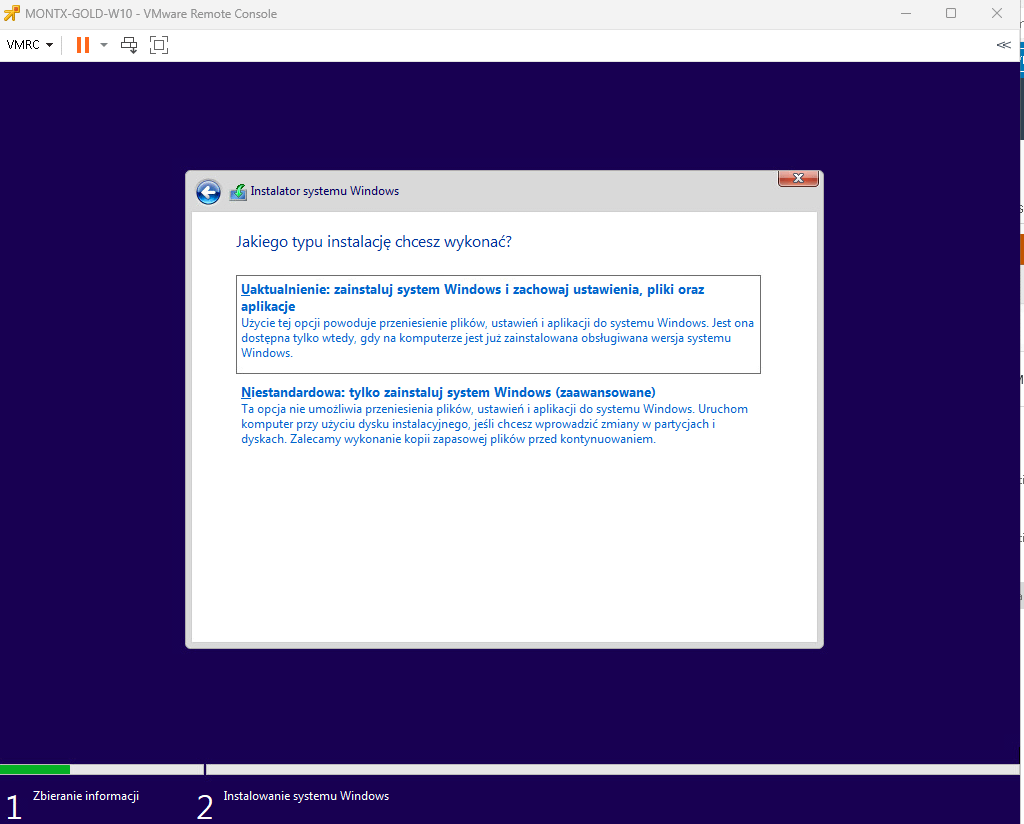Click the green installation progress bar
Viewport: 1024px width, 824px height.
[x=35, y=769]
